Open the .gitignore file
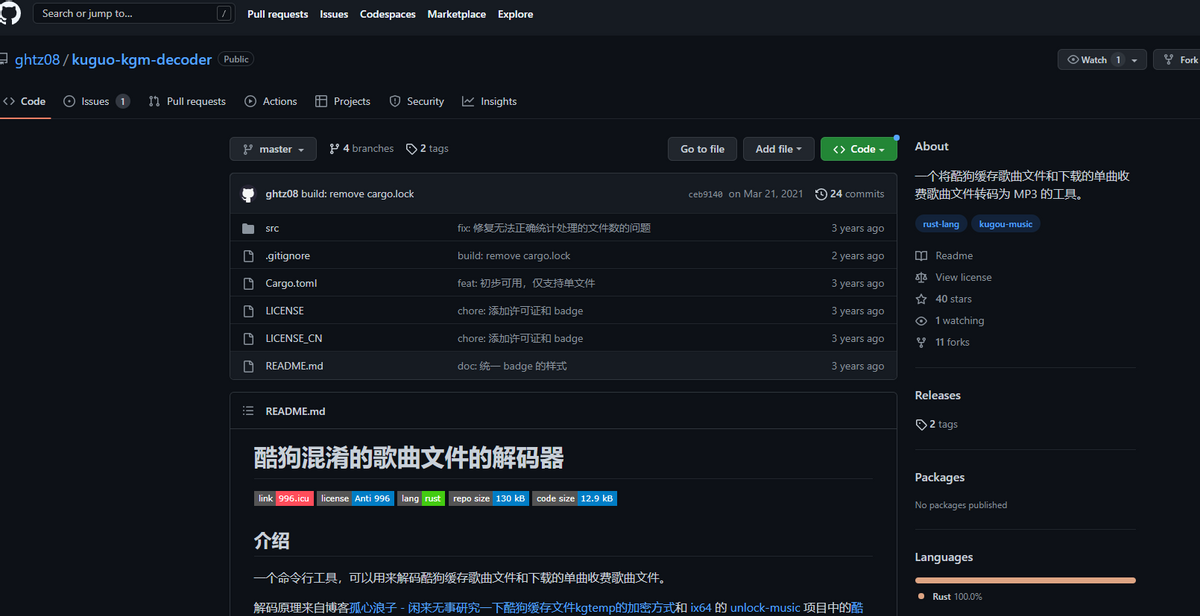 (x=288, y=256)
